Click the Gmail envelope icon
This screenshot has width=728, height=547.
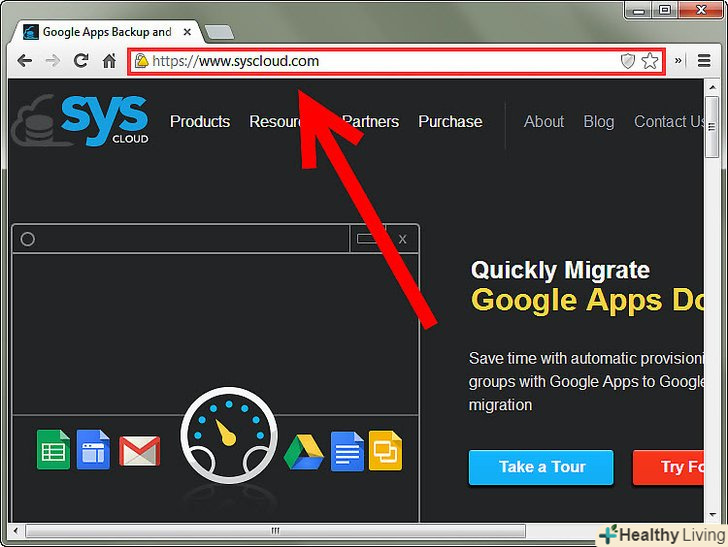coord(140,451)
